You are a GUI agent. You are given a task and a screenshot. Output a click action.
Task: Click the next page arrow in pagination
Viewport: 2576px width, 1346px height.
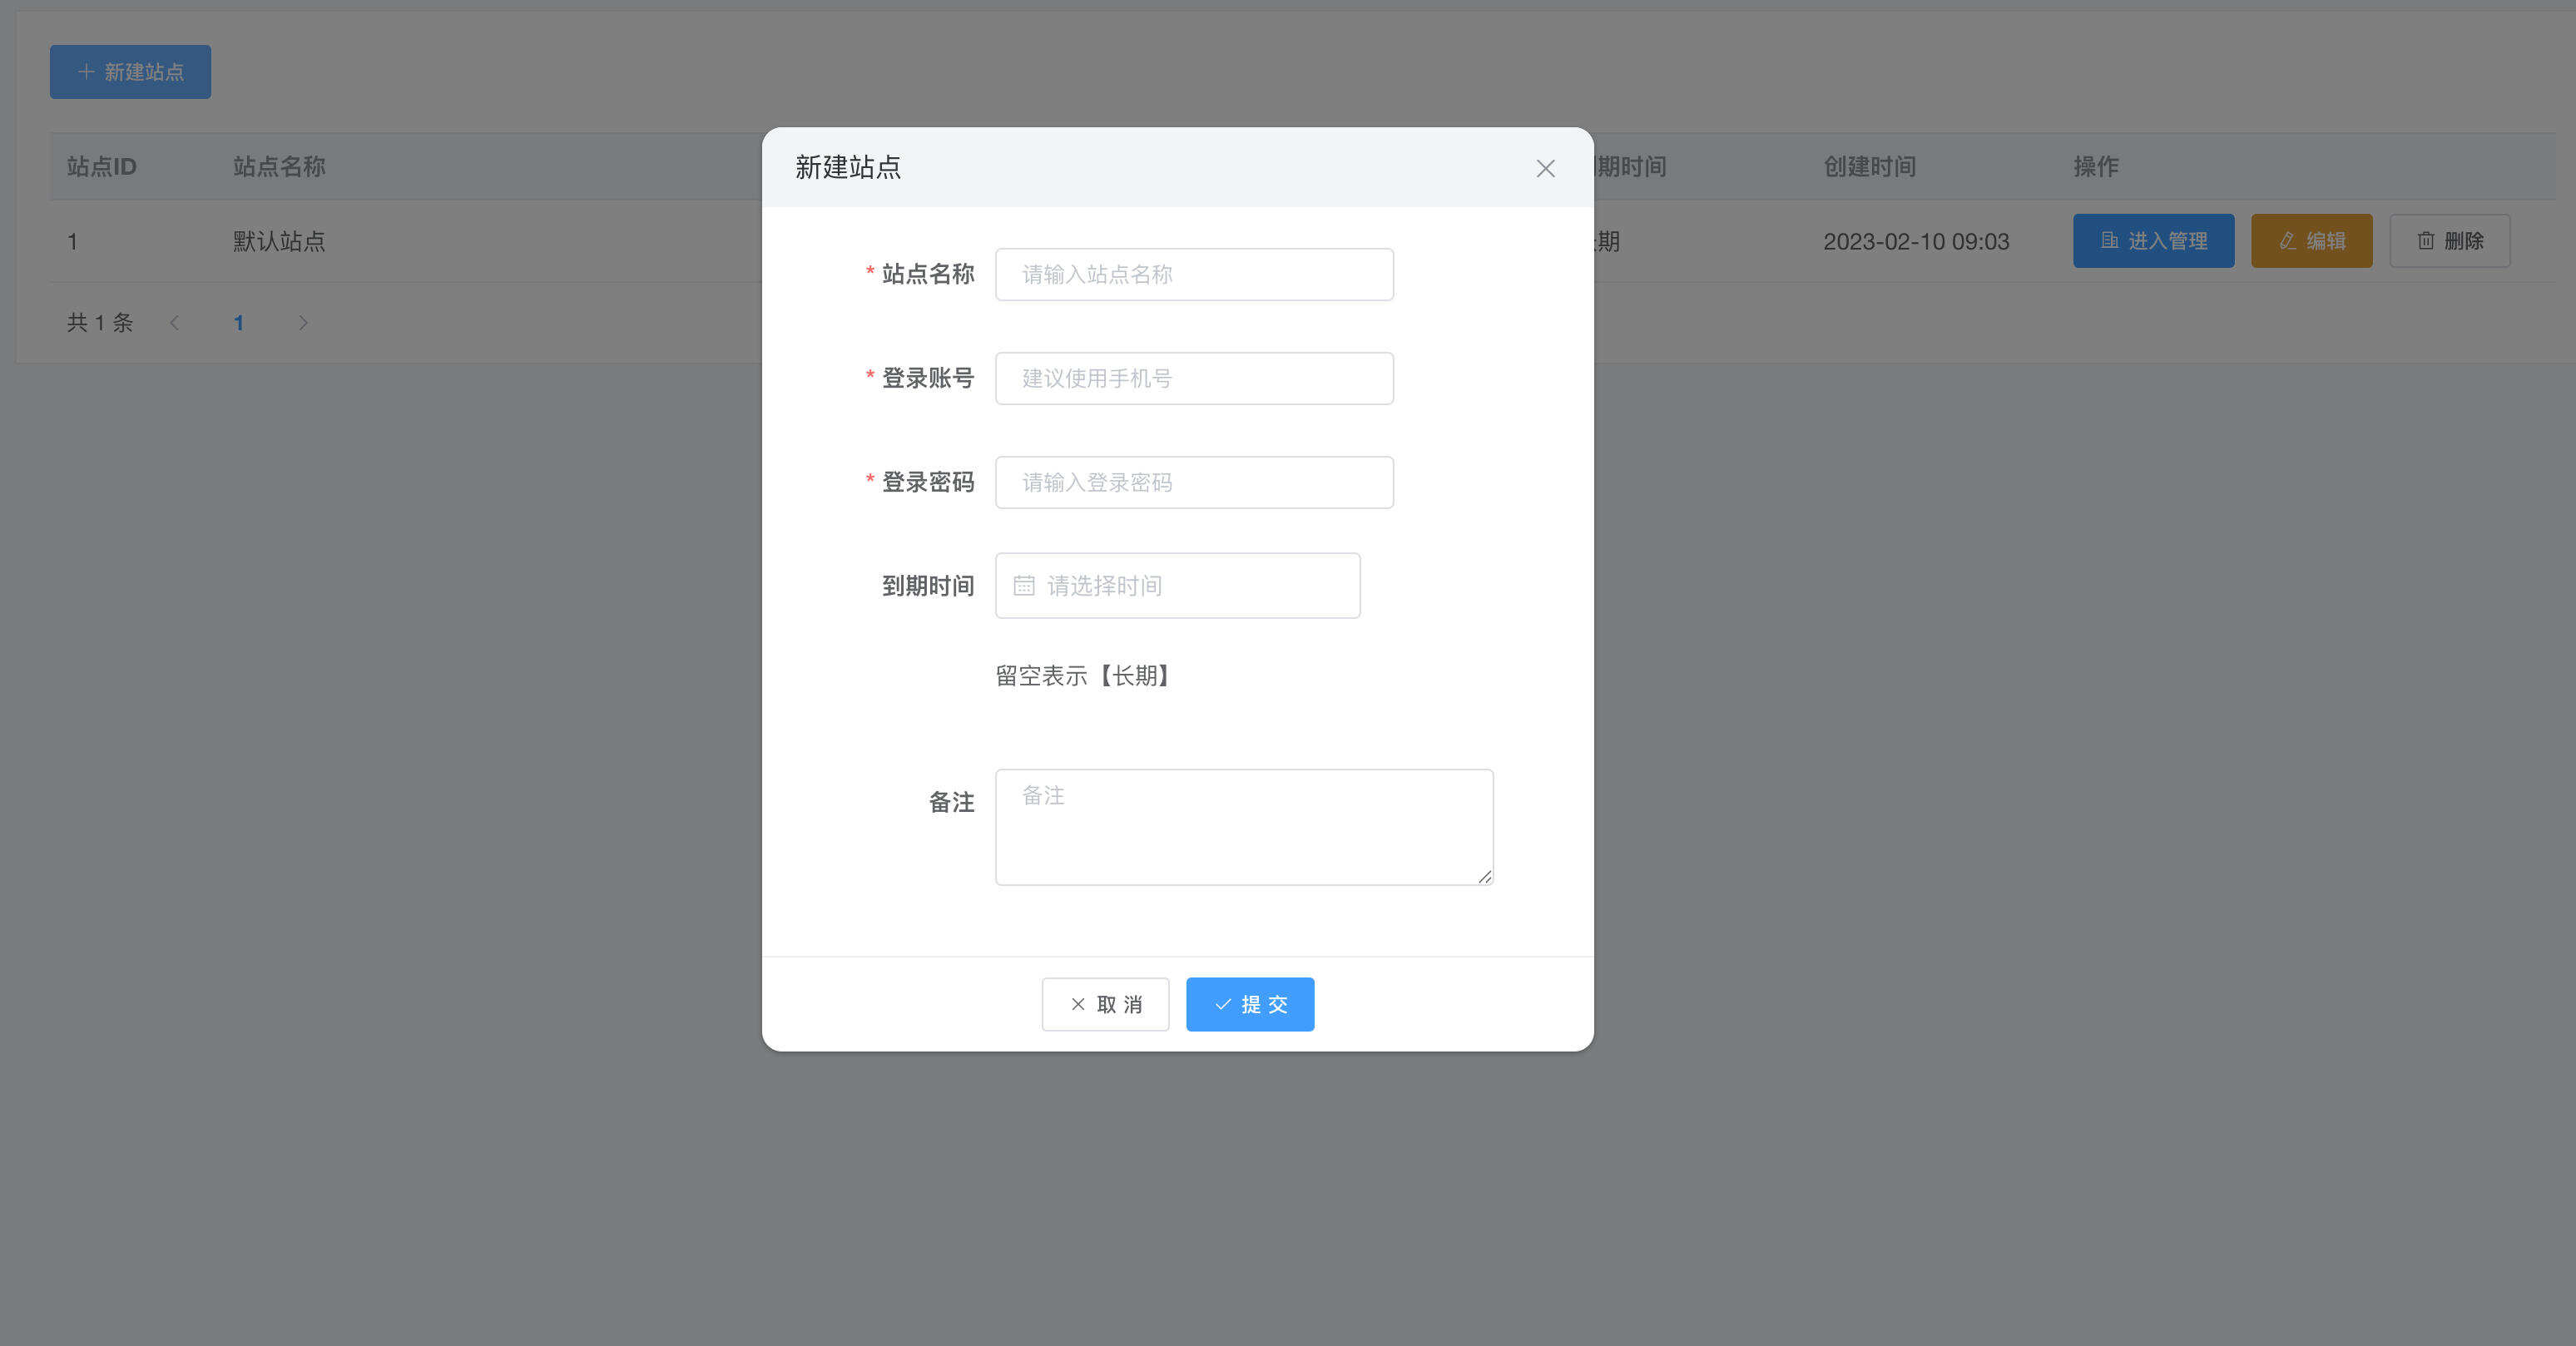(303, 322)
